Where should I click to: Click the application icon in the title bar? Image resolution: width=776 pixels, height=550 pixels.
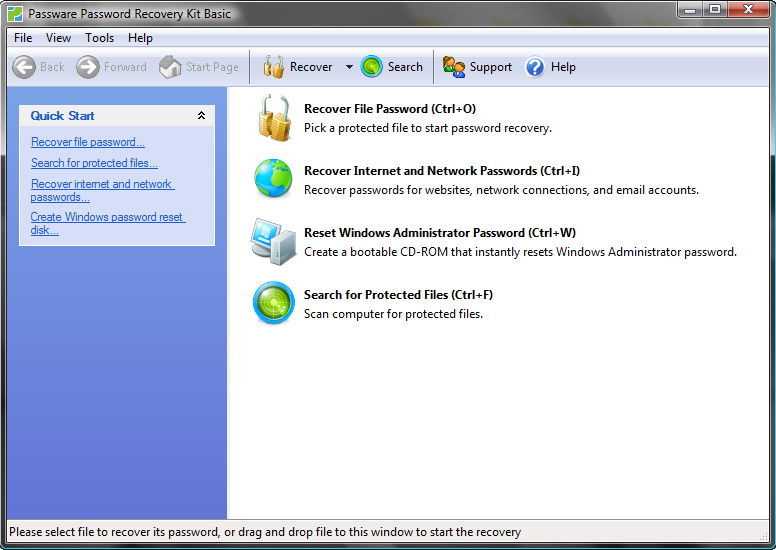[15, 13]
